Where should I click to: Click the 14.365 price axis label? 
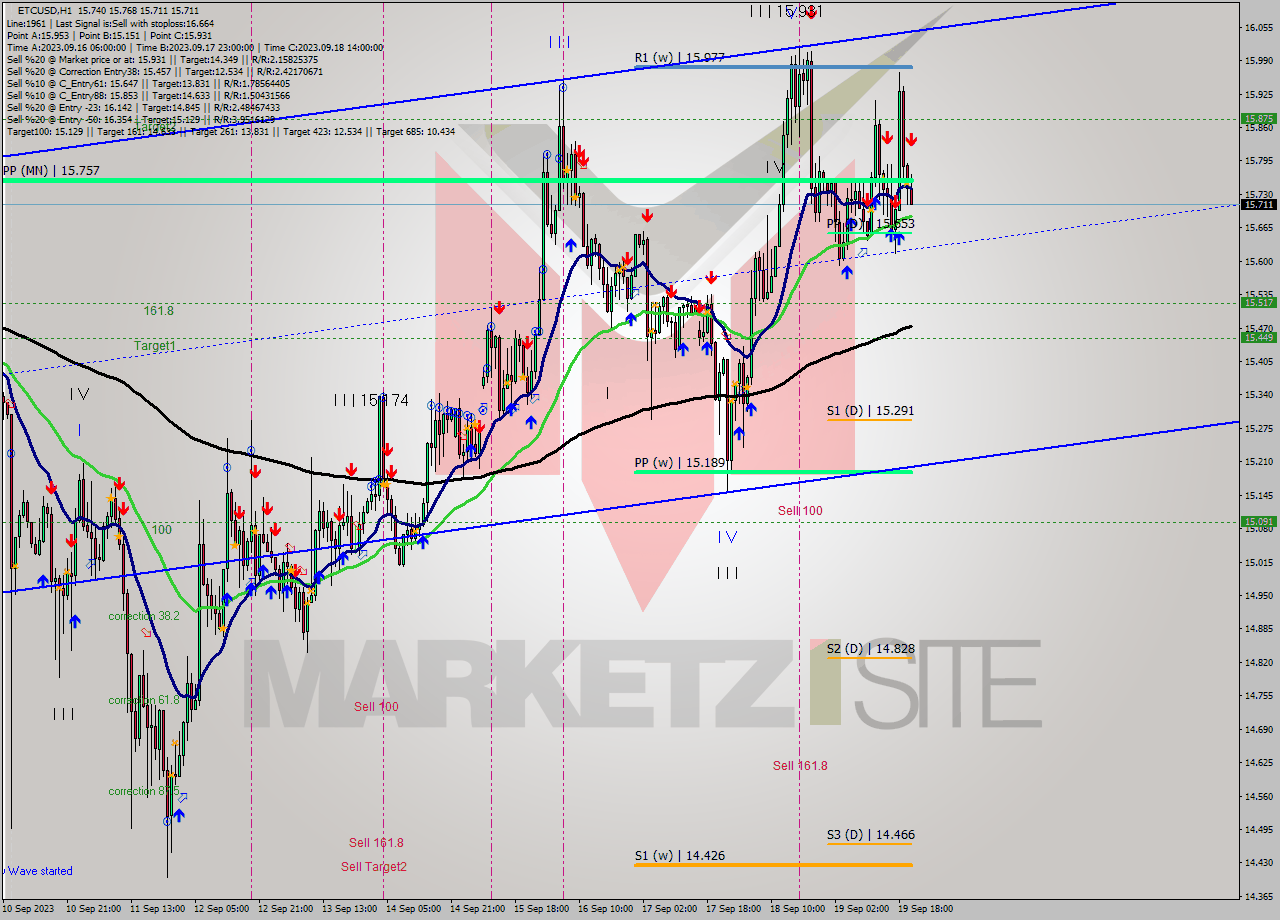[1259, 896]
